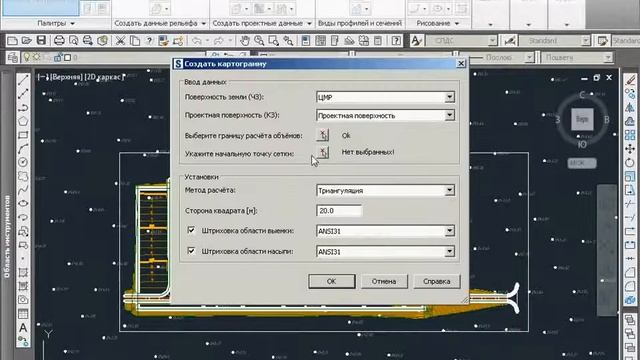
Task: Select the Table tool in left toolbar
Action: (23, 314)
